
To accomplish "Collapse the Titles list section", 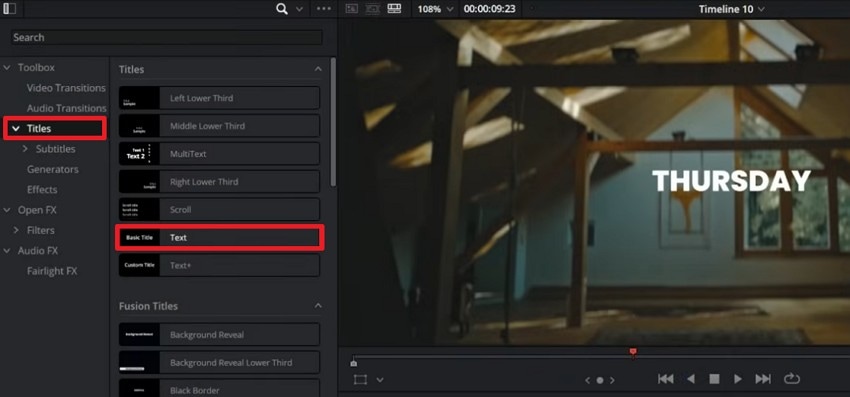I will [x=318, y=69].
